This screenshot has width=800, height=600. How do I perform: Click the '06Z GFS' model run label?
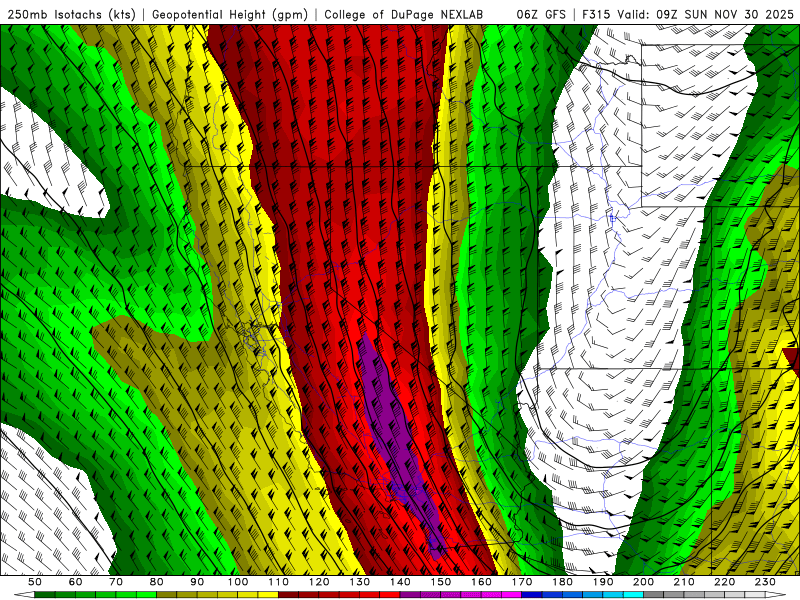[x=541, y=14]
